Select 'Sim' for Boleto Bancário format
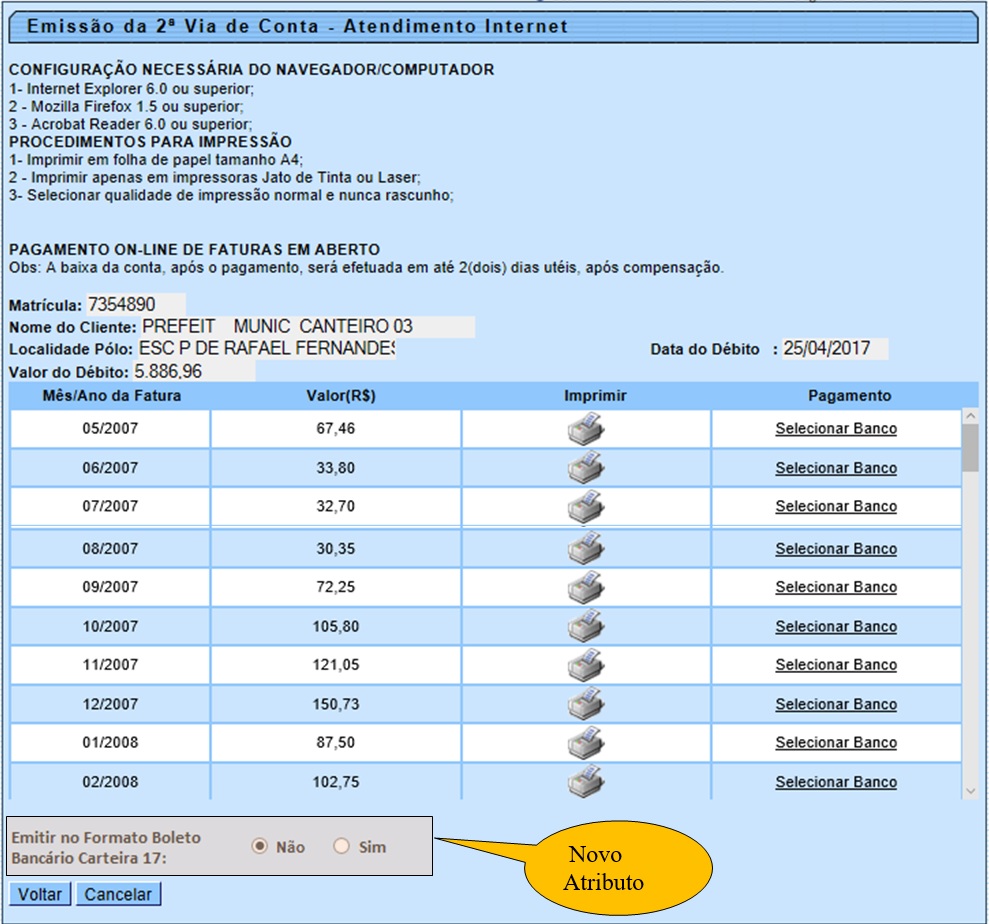Screen dimensions: 989x924 342,847
